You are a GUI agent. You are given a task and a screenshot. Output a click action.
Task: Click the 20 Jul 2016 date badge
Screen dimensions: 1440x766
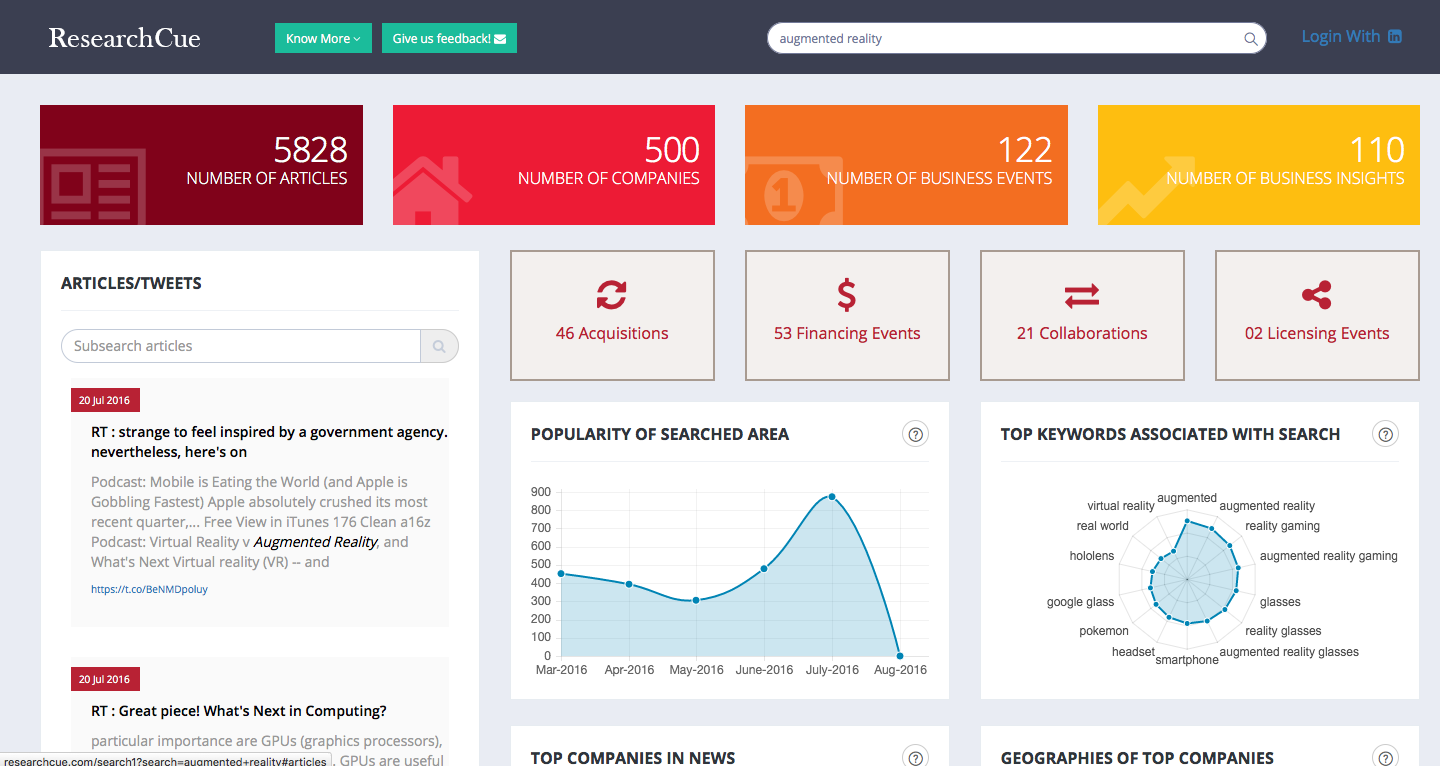(105, 400)
